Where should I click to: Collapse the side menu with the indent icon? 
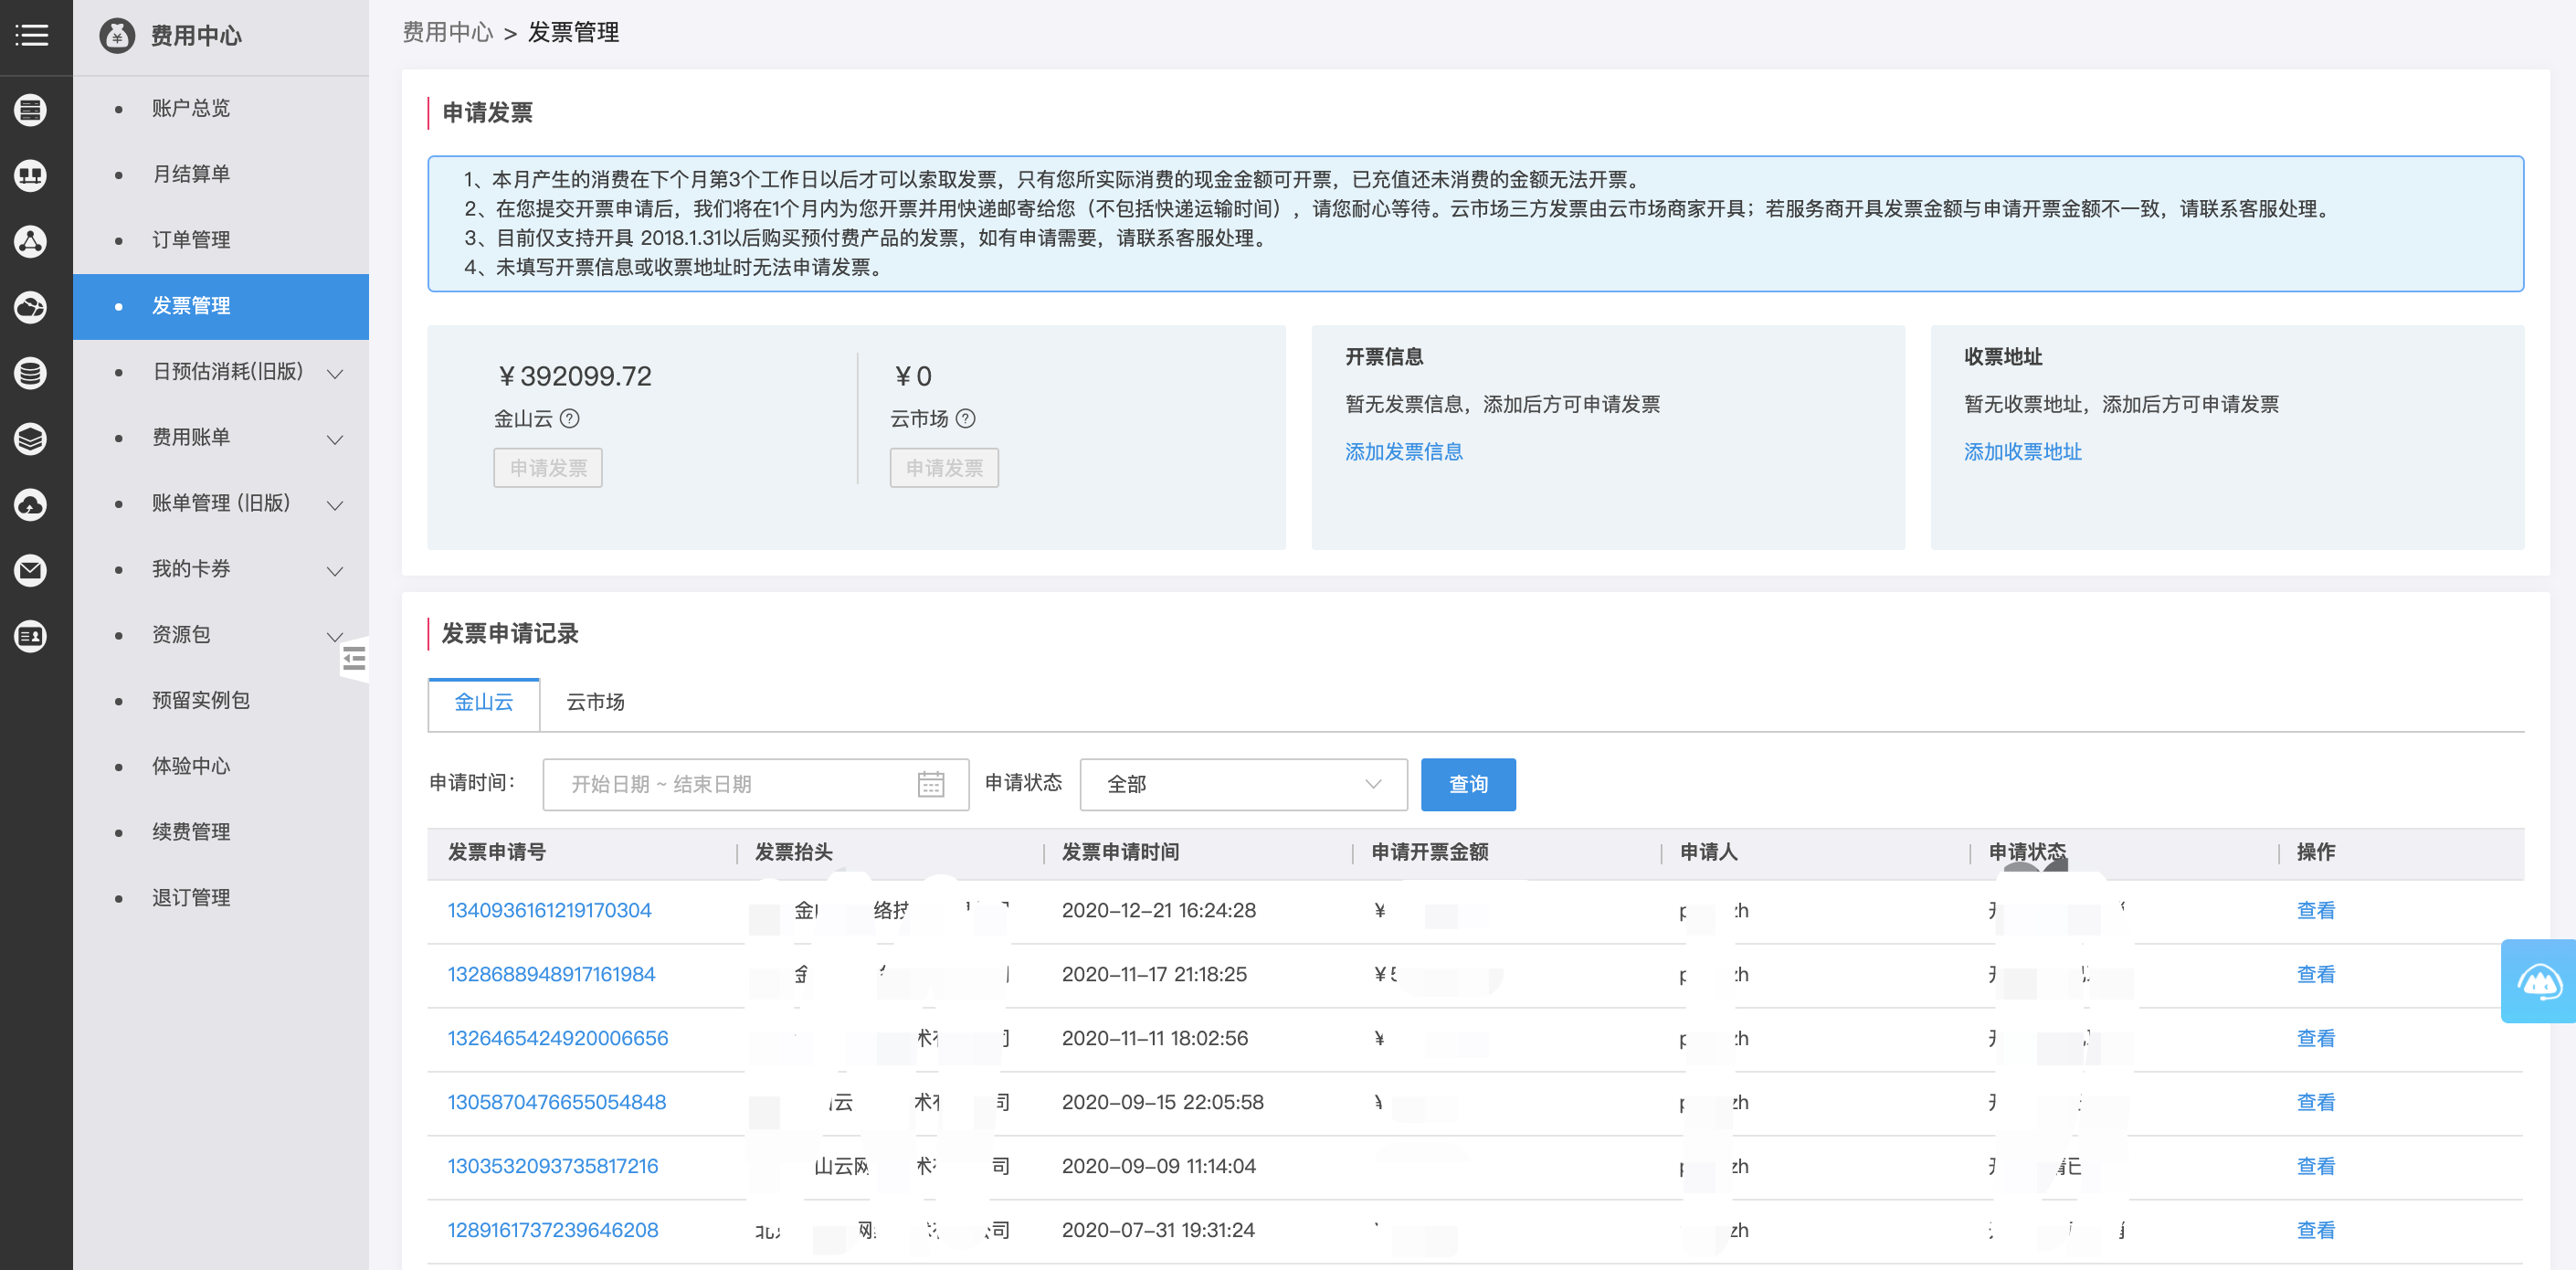pyautogui.click(x=354, y=659)
